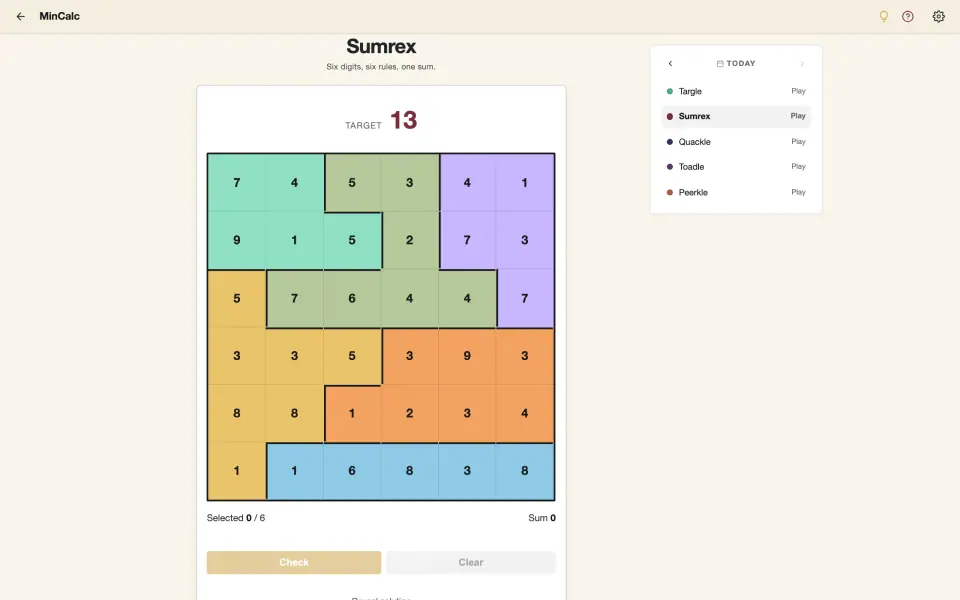The height and width of the screenshot is (600, 960).
Task: Open the question mark help icon
Action: point(908,17)
